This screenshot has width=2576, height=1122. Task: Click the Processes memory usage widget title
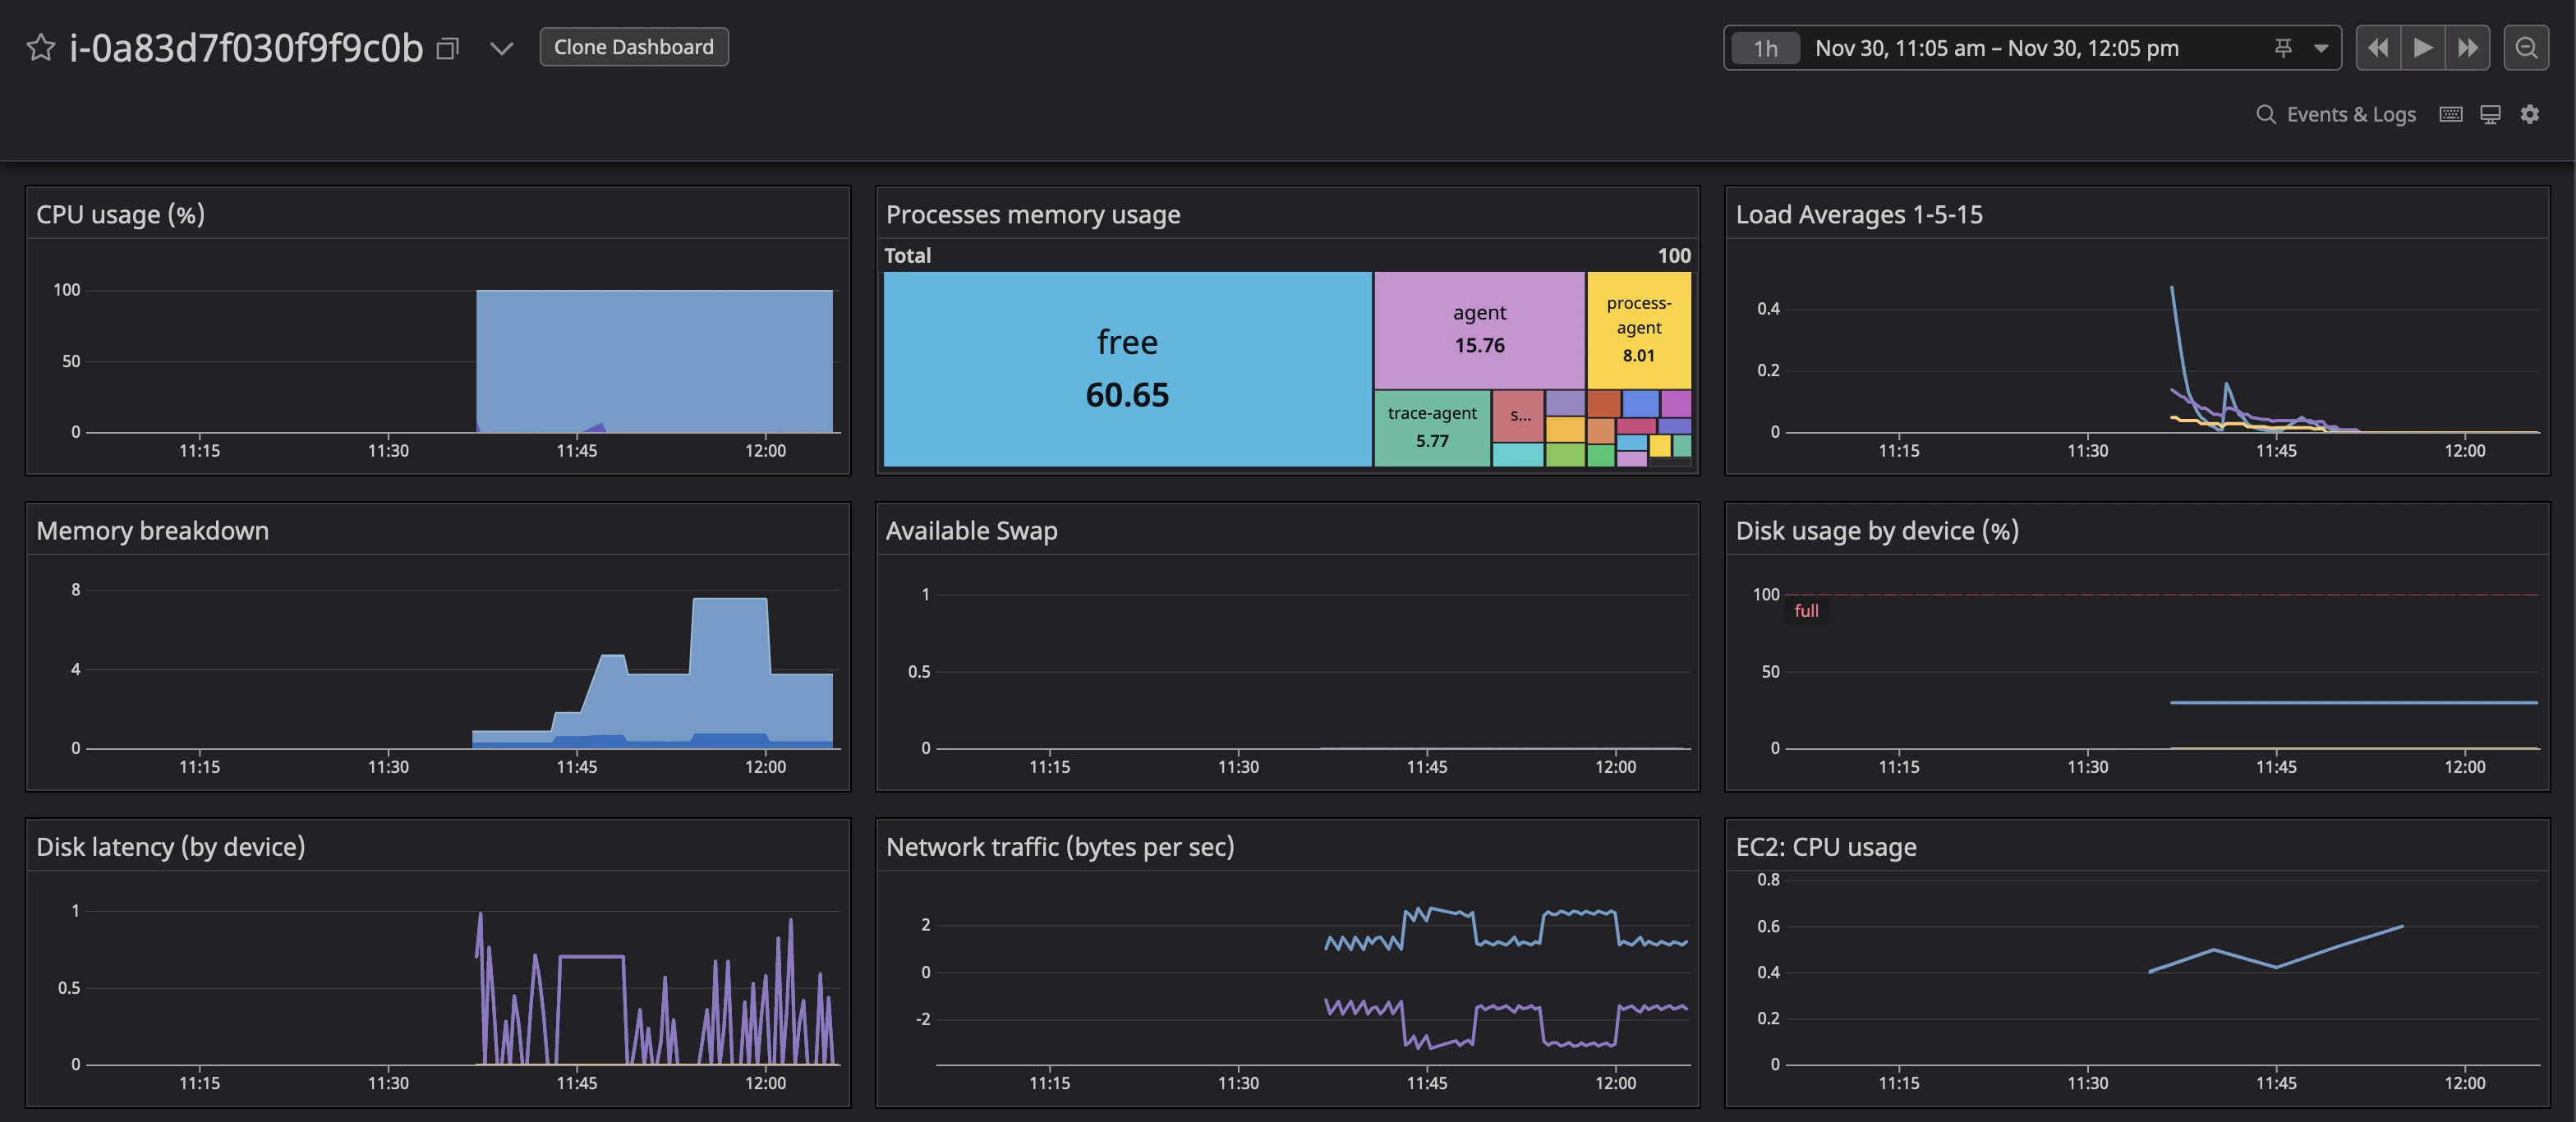pyautogui.click(x=1033, y=214)
